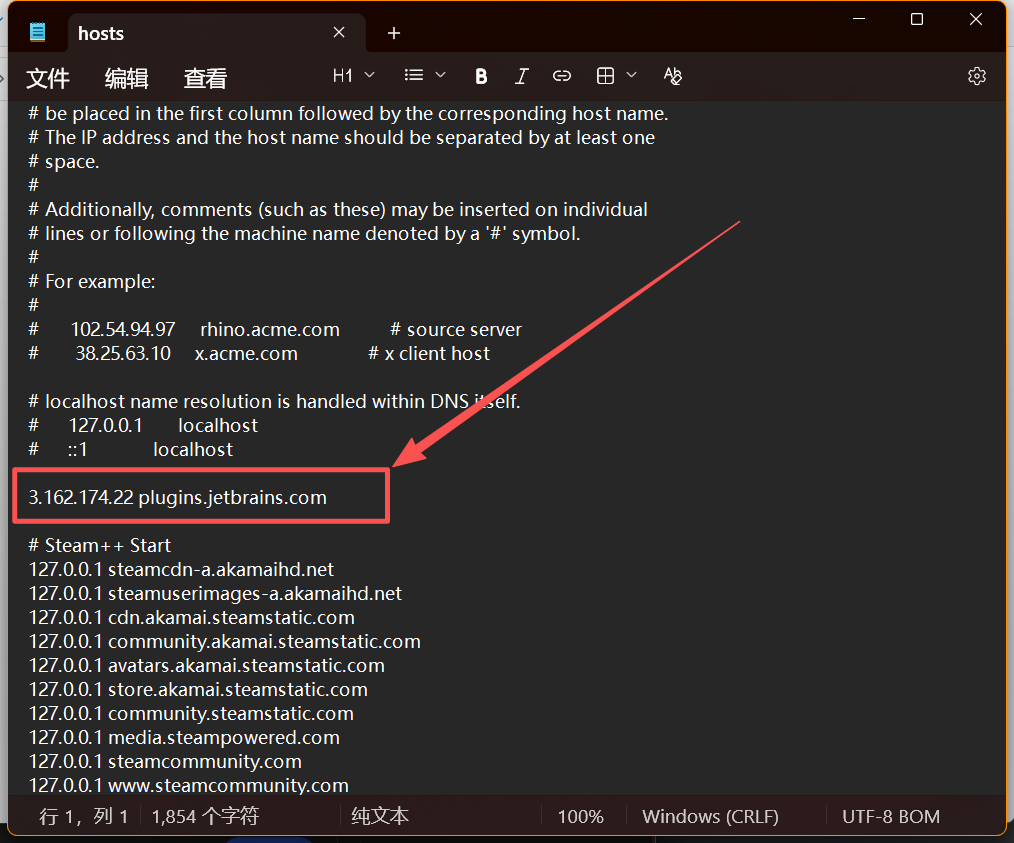Click the 行 1, 列 1 cursor position
The image size is (1014, 843).
click(84, 816)
